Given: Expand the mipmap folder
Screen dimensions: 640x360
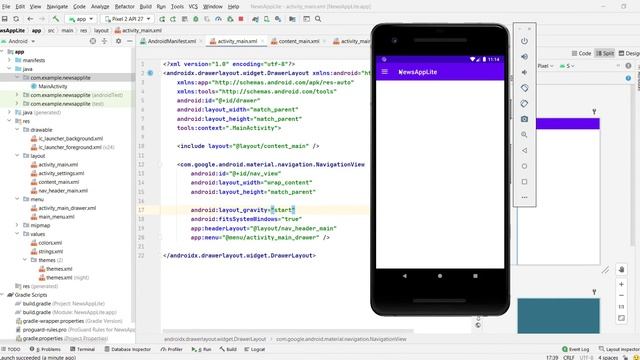Looking at the screenshot, I should click(17, 225).
